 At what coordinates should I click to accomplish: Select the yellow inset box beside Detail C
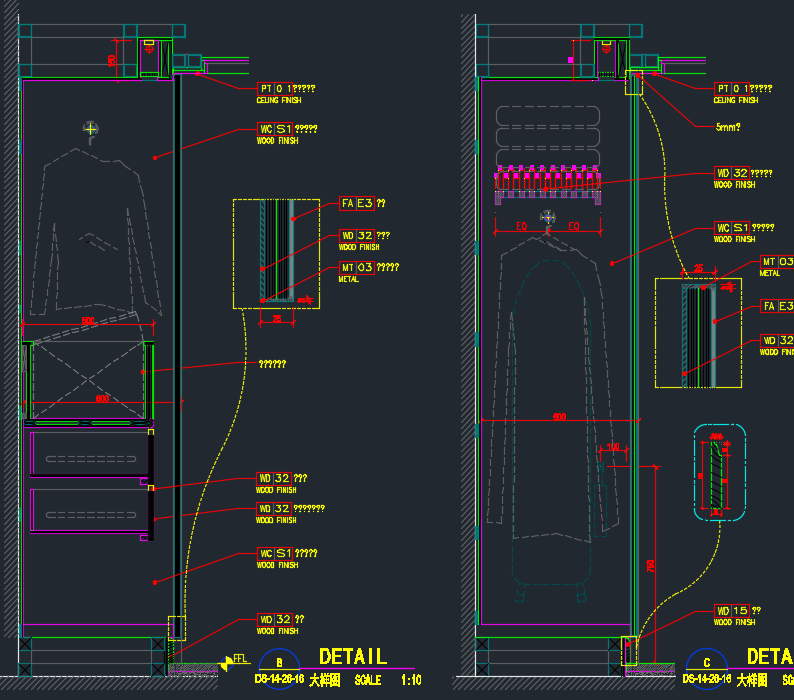click(x=698, y=333)
